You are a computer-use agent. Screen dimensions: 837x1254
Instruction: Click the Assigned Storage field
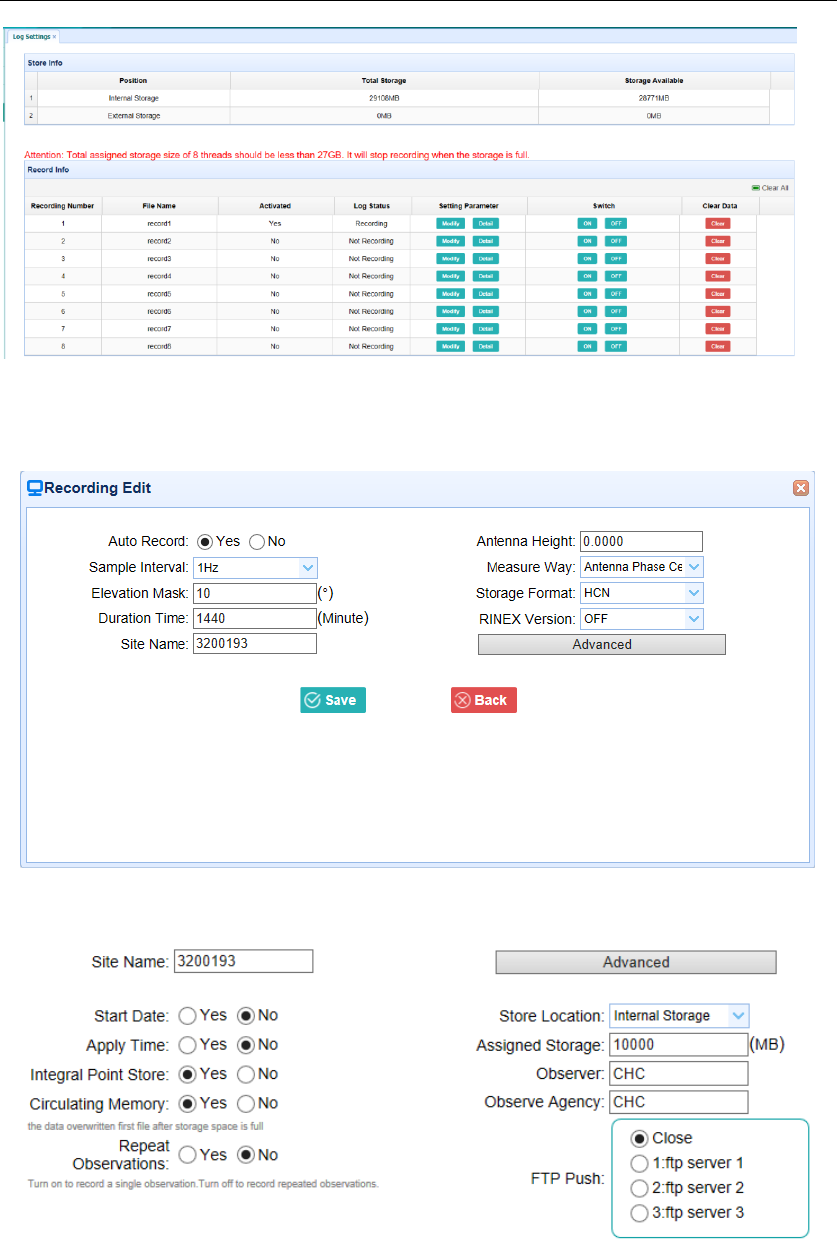(x=679, y=1045)
